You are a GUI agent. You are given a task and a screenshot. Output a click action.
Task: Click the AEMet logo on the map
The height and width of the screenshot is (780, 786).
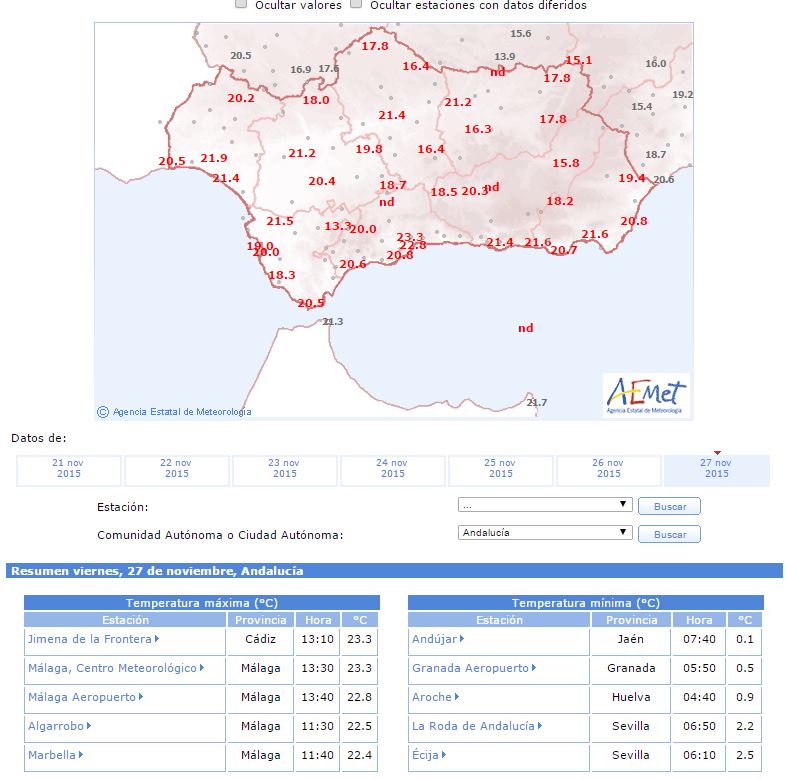click(646, 395)
